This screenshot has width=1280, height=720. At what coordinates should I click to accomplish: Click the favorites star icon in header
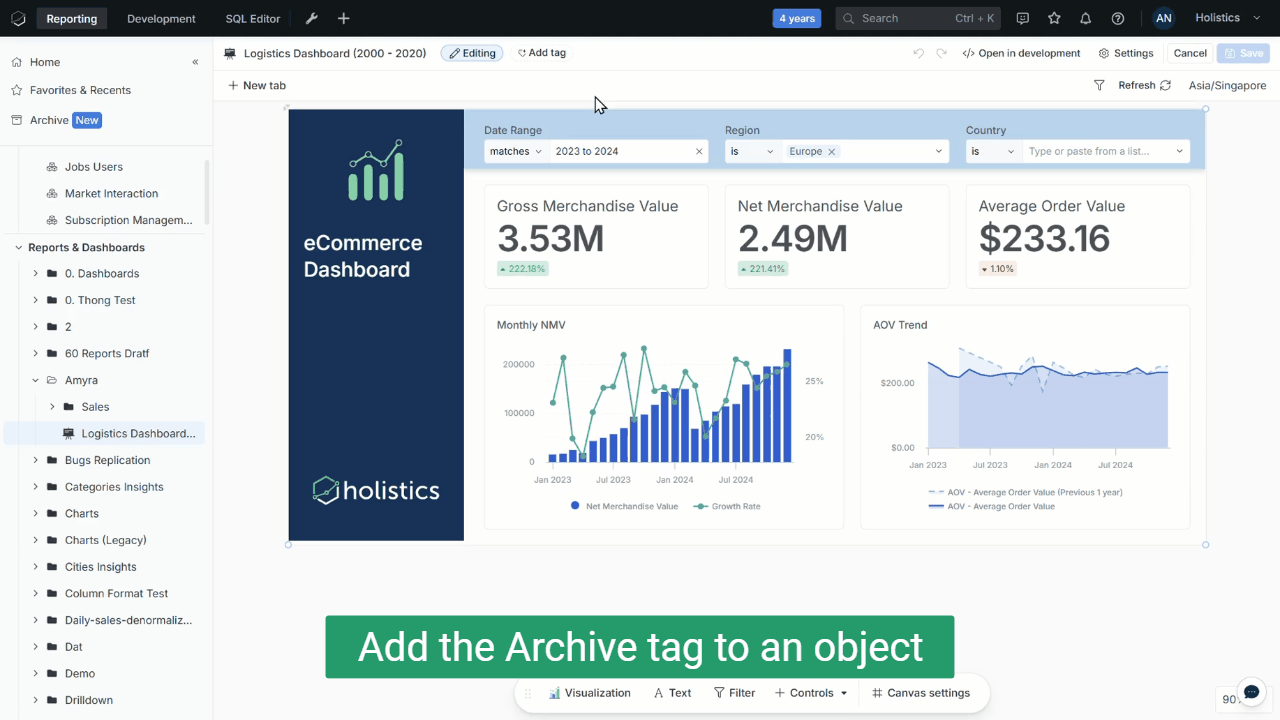click(x=1054, y=19)
